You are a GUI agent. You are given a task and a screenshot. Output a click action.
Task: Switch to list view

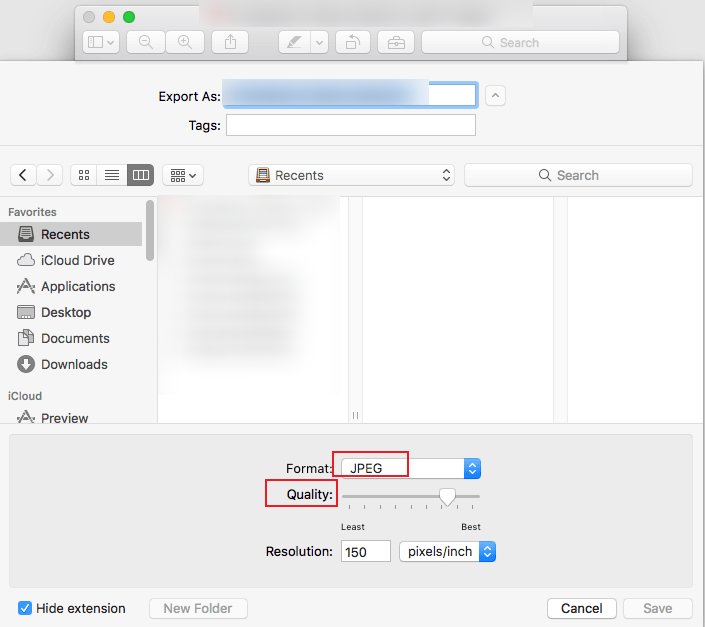pyautogui.click(x=112, y=175)
